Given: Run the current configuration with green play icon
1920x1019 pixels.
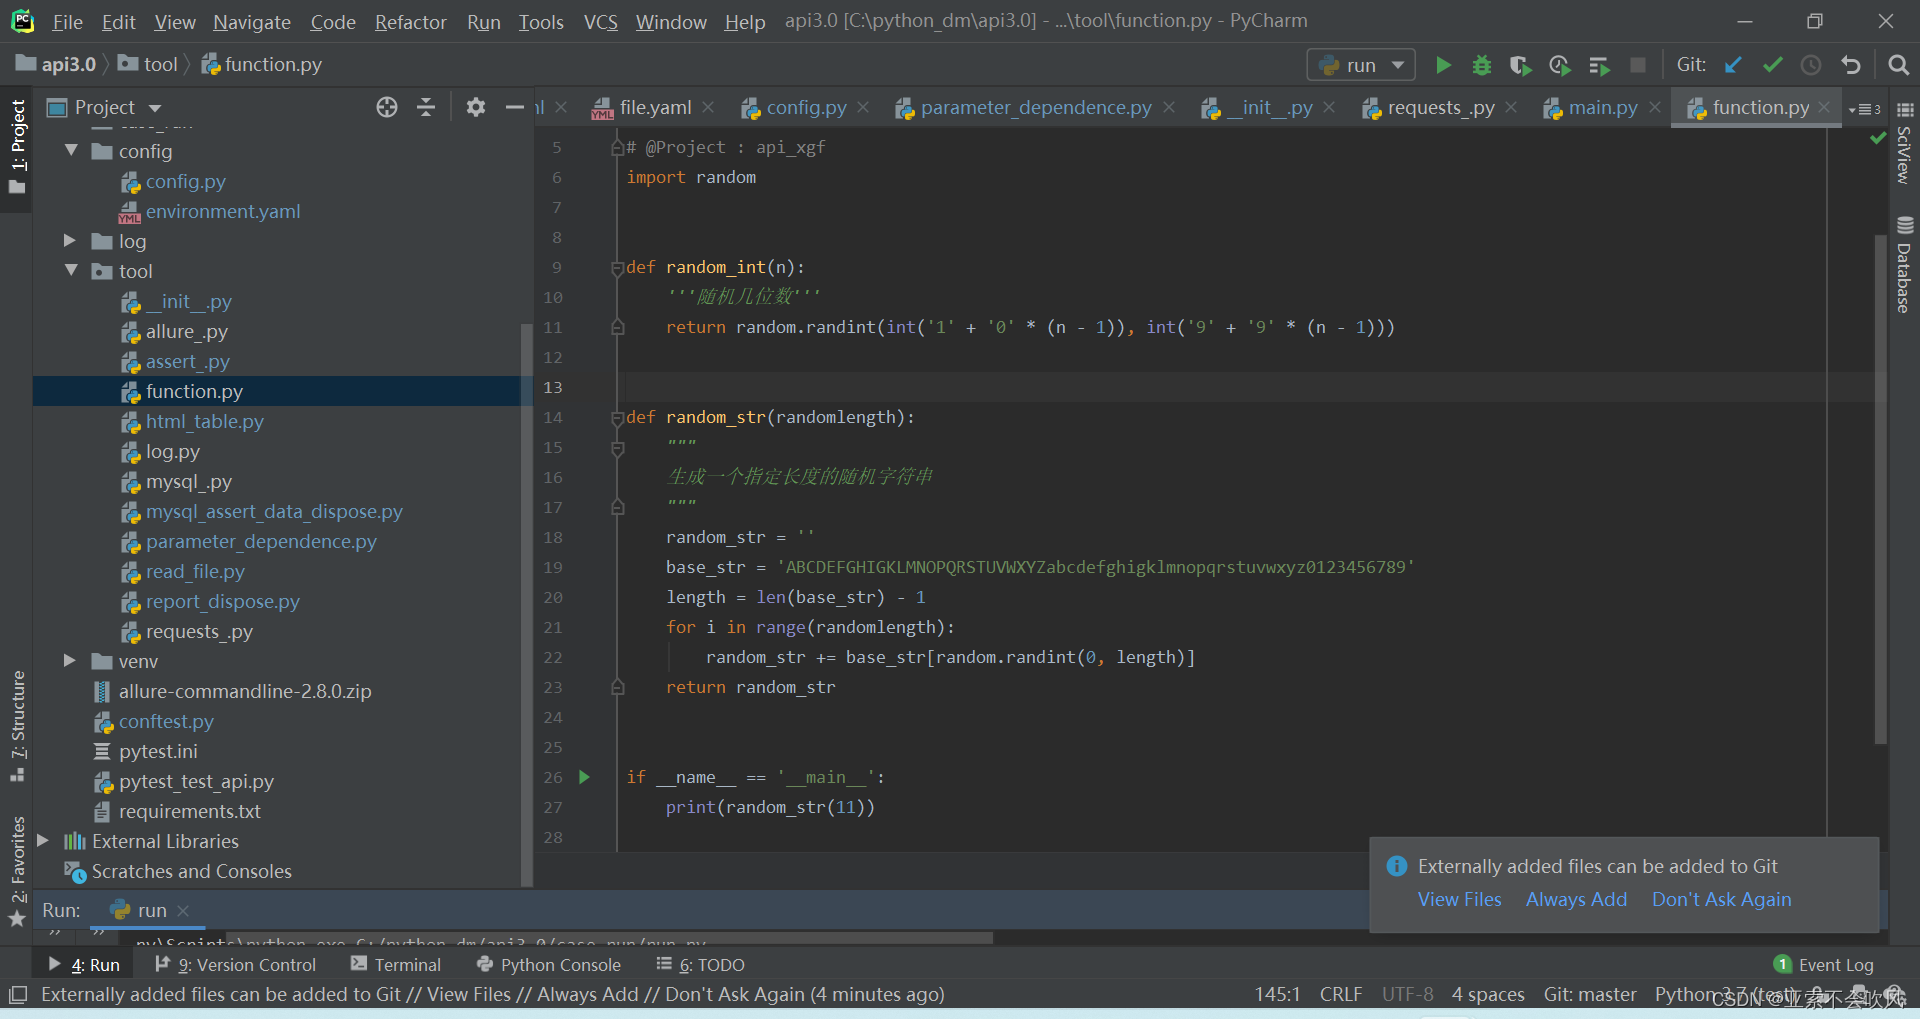Looking at the screenshot, I should pyautogui.click(x=1443, y=65).
